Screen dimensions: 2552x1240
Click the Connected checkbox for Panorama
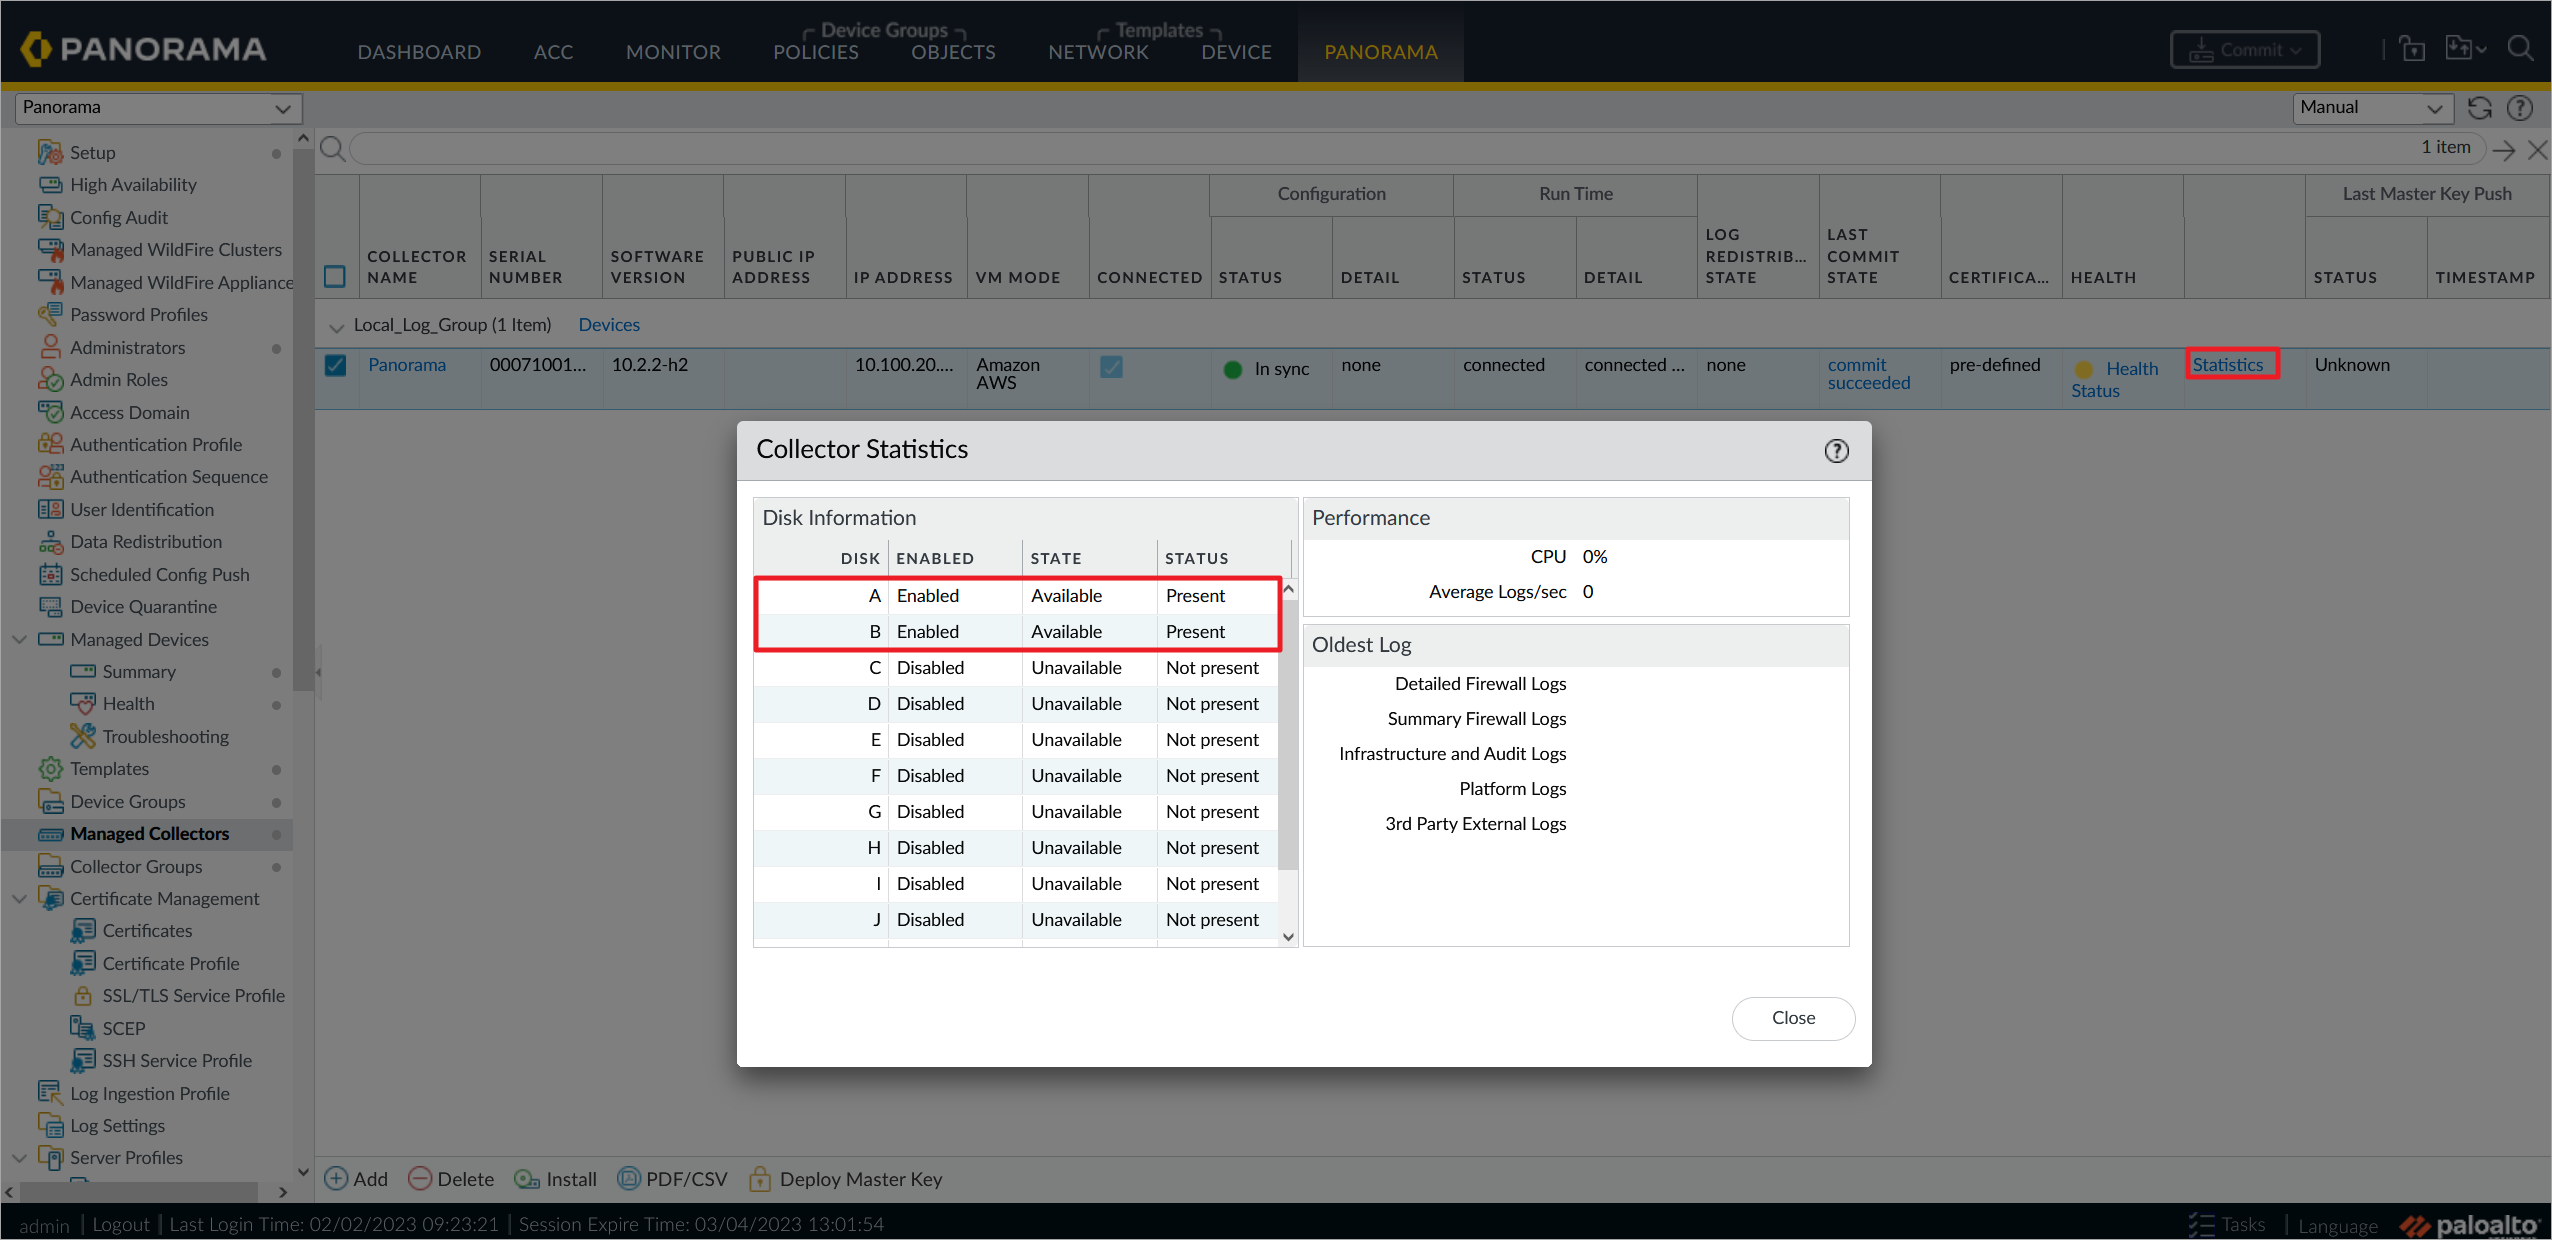(1111, 367)
